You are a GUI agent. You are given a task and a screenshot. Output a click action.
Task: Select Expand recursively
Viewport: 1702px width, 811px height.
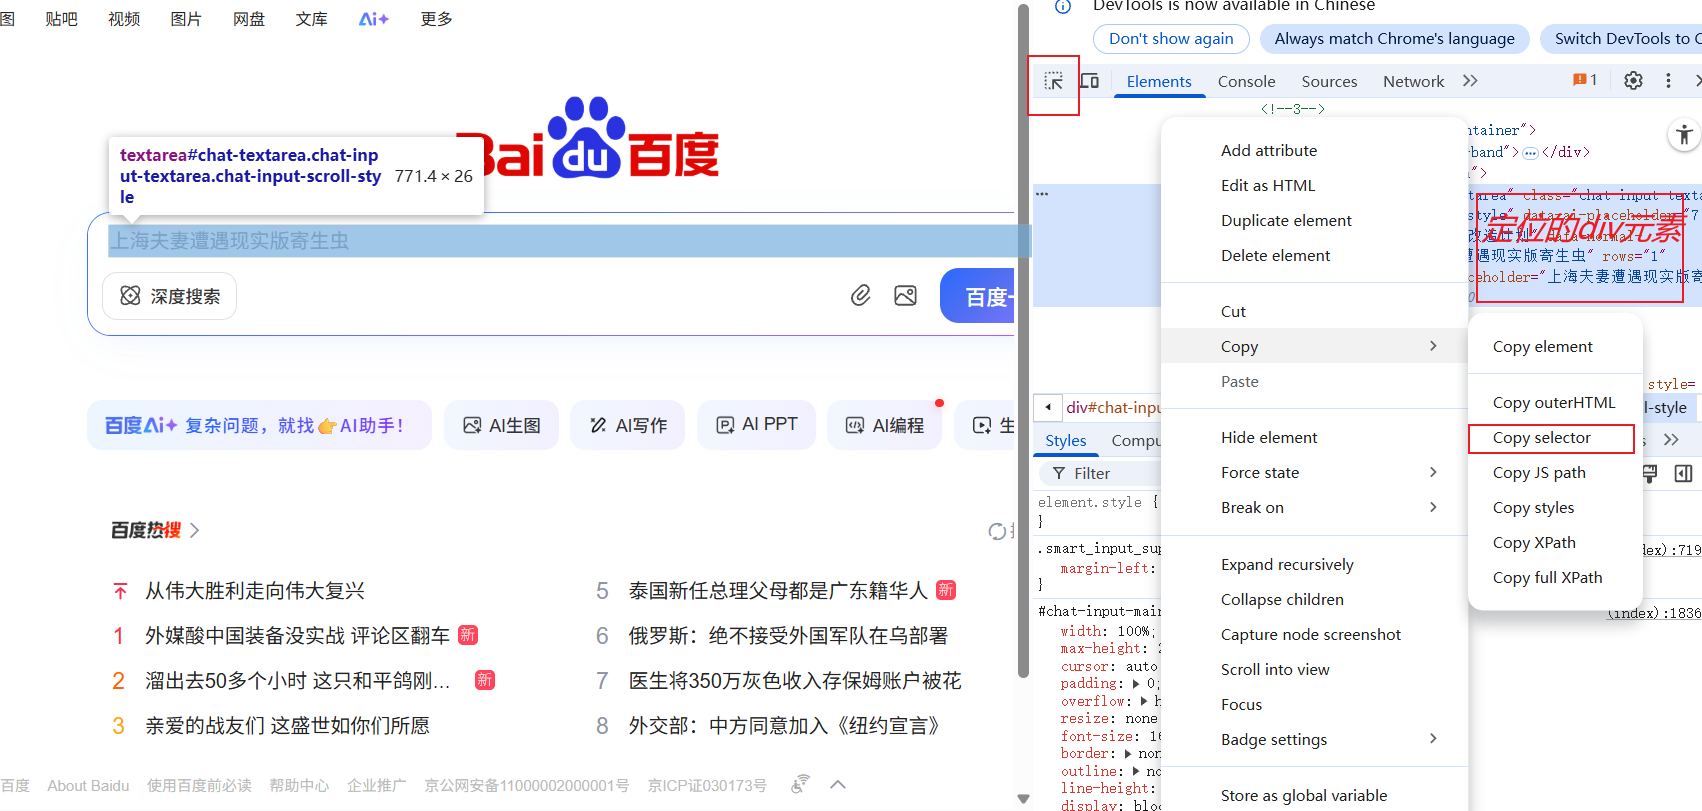tap(1314, 565)
